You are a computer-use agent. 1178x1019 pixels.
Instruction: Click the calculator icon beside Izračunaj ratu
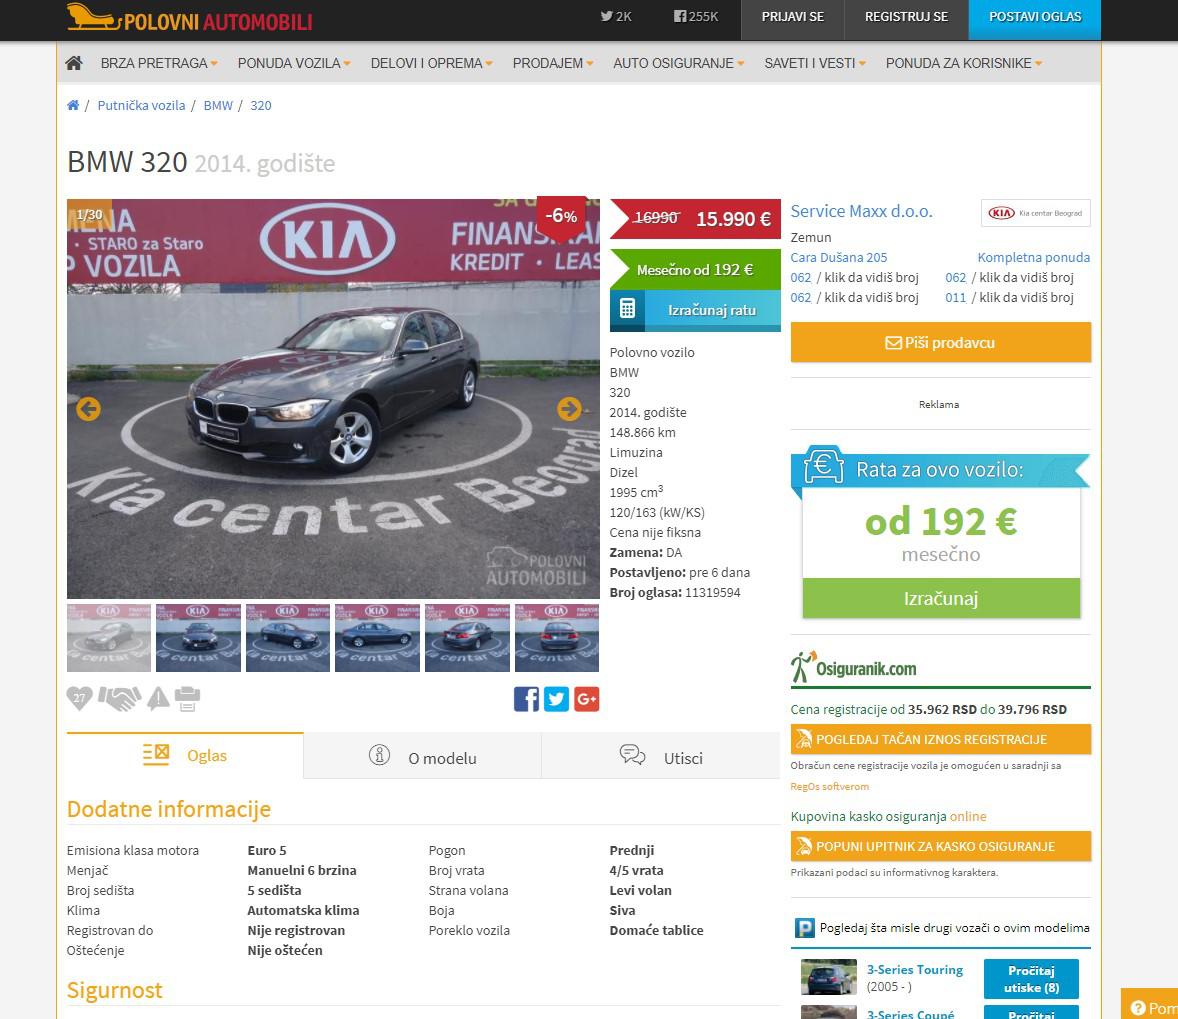[x=627, y=309]
